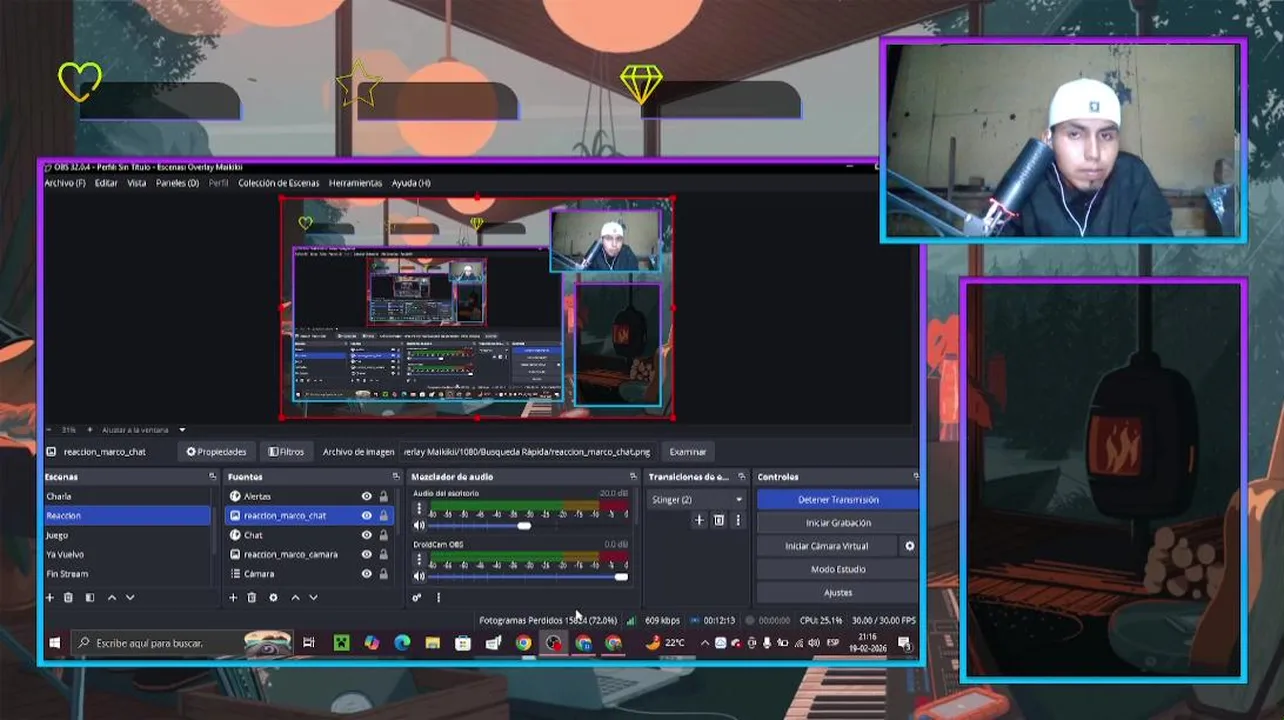Open Microsoft Edge from the taskbar
This screenshot has width=1284, height=720.
coord(402,643)
